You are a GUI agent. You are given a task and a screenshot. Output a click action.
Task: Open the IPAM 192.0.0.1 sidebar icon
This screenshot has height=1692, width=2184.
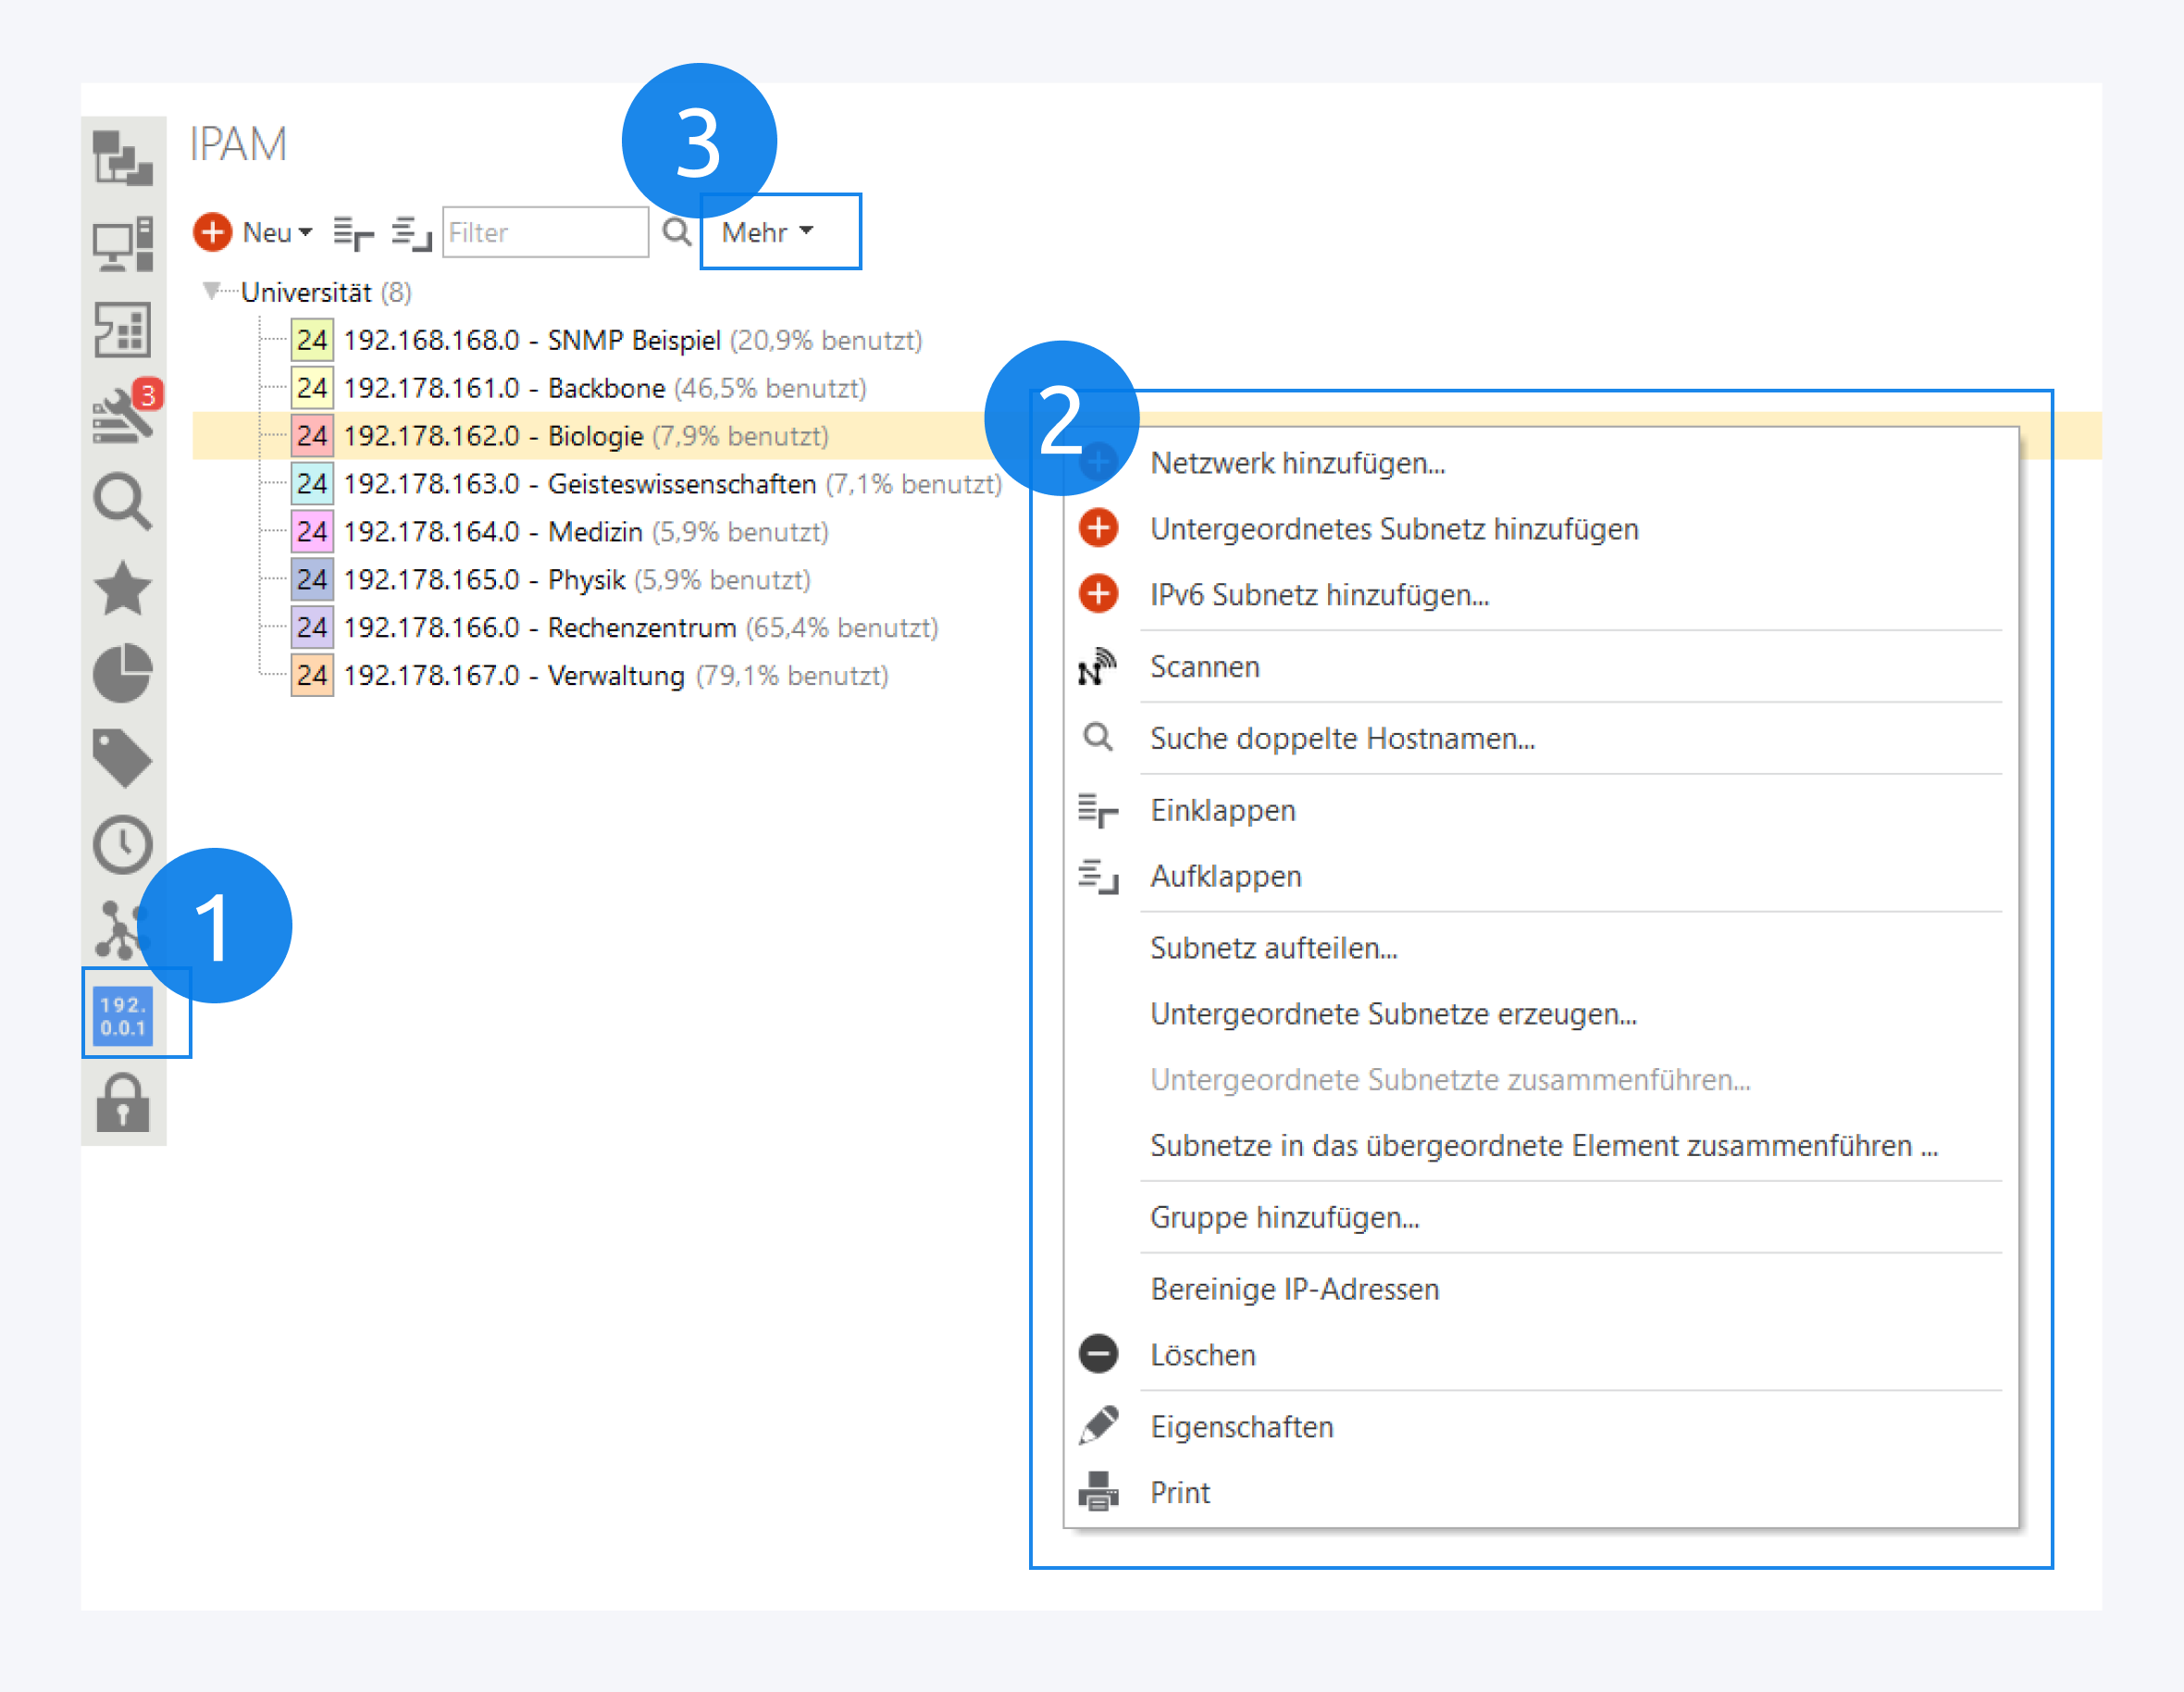(123, 1016)
